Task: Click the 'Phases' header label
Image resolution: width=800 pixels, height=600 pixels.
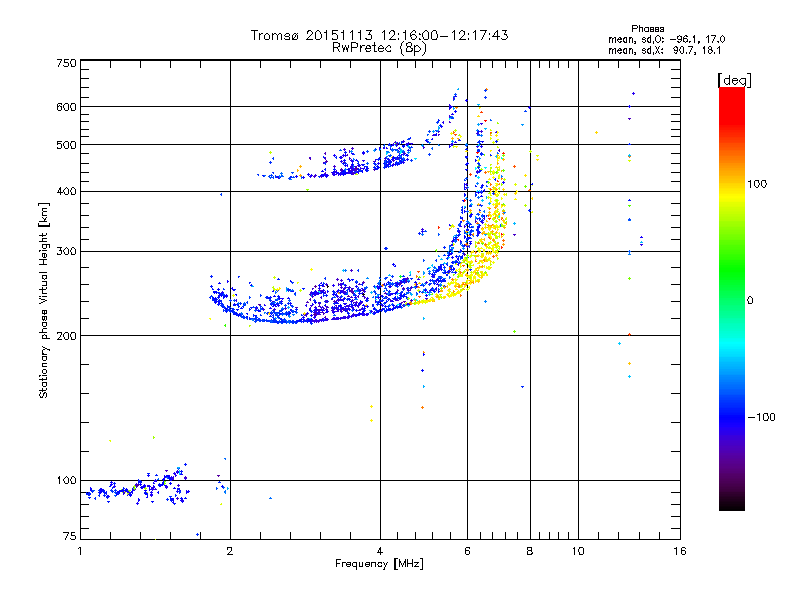Action: [647, 29]
